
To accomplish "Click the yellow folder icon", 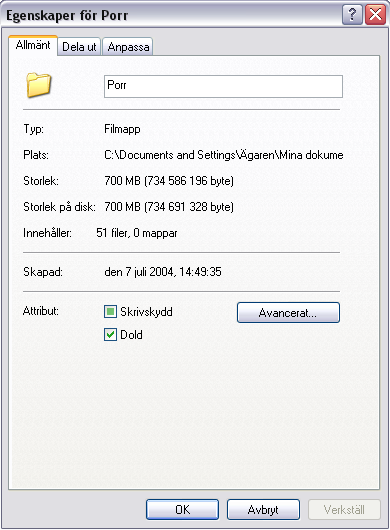I will tap(39, 86).
